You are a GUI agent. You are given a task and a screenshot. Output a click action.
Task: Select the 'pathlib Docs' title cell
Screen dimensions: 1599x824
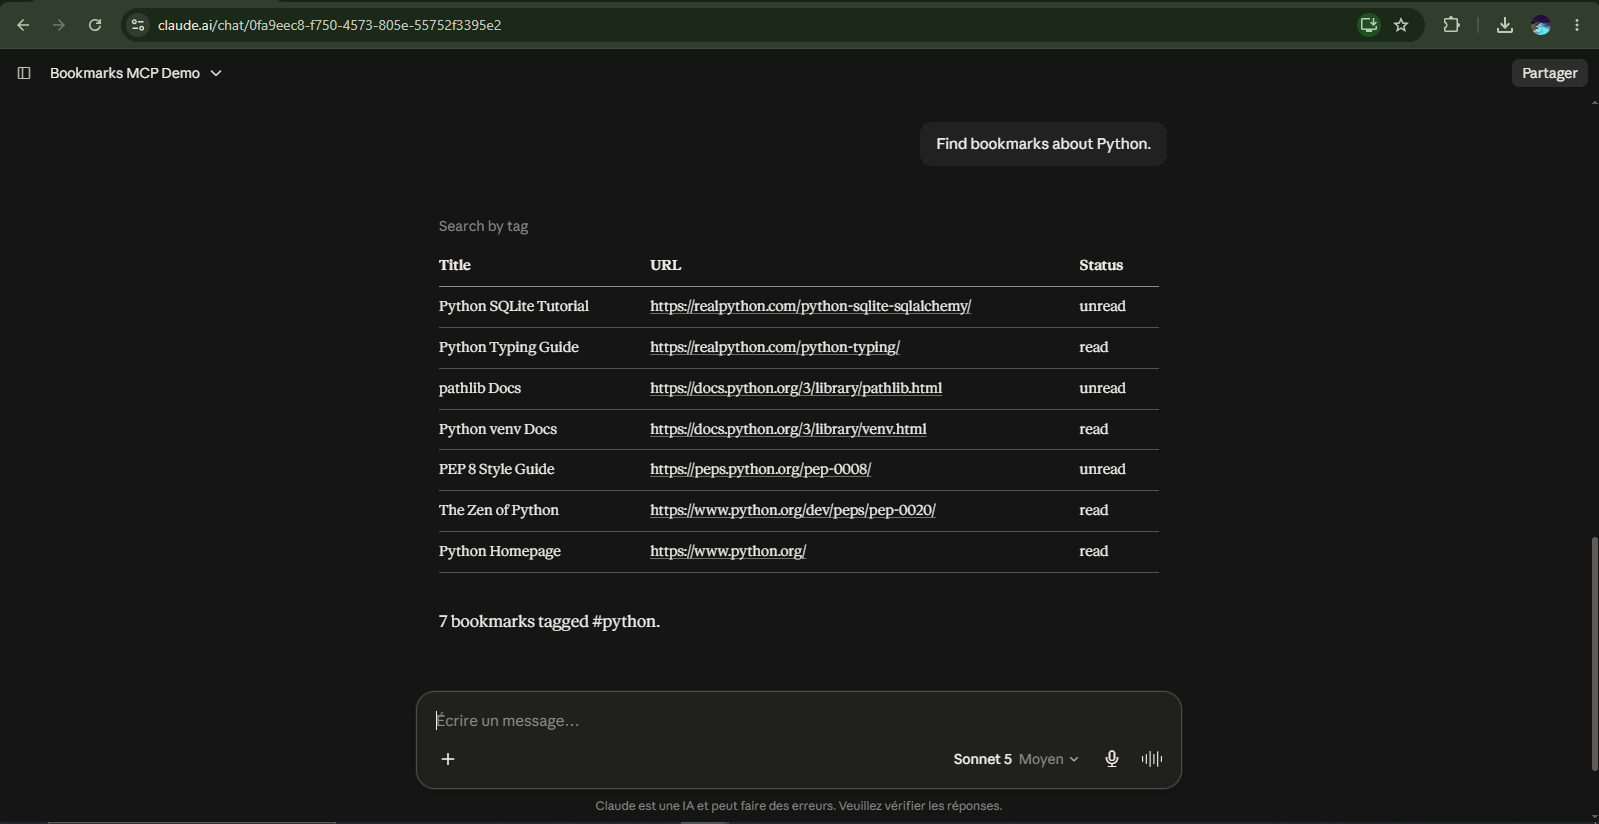point(480,388)
